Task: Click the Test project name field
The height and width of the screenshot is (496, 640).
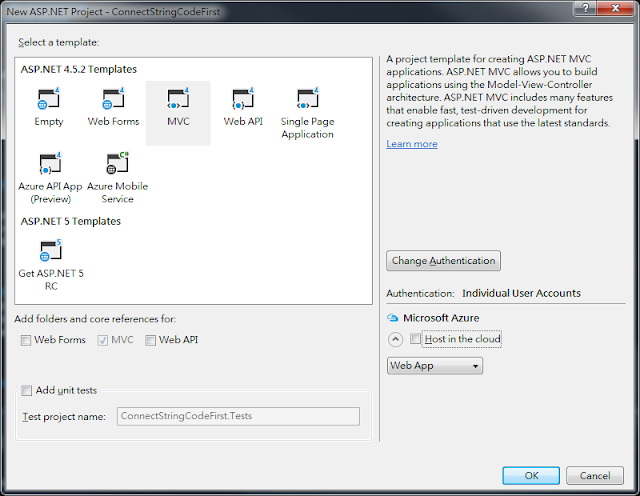Action: pyautogui.click(x=238, y=416)
